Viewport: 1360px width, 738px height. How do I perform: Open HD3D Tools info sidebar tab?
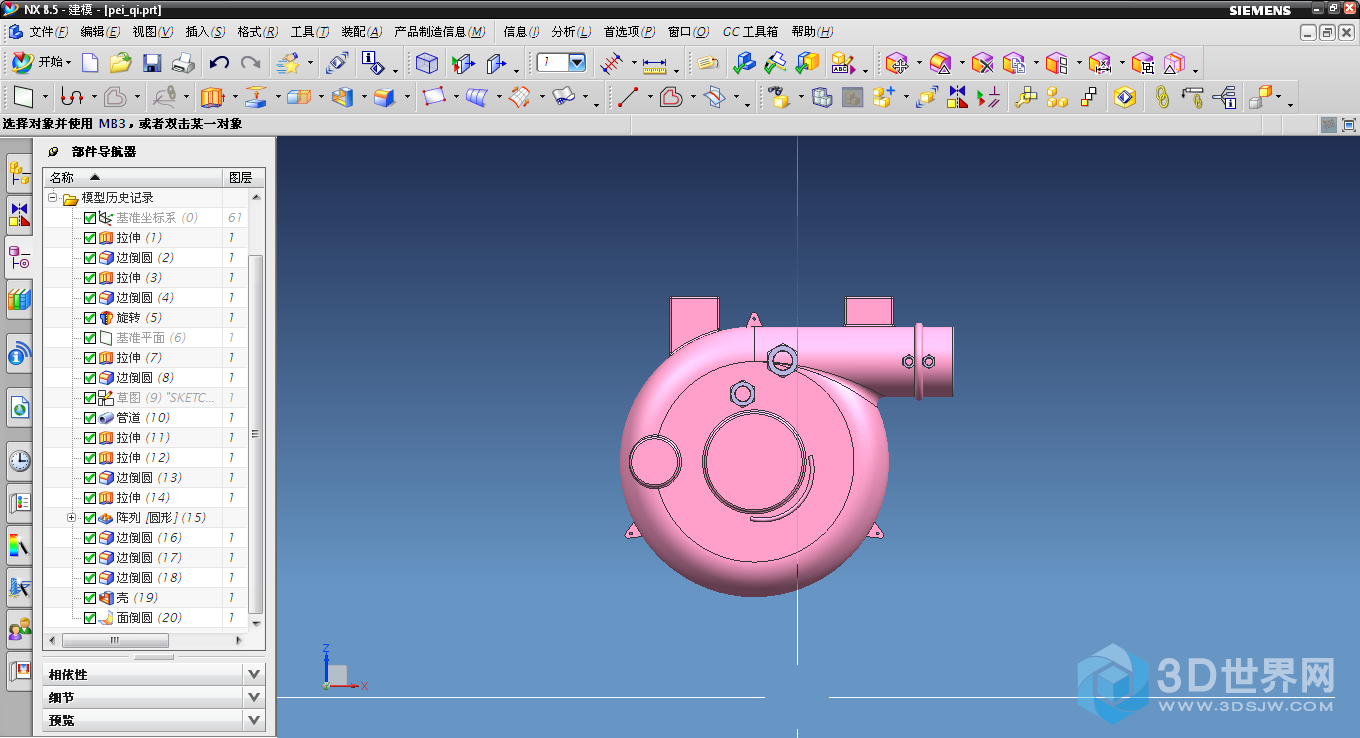click(19, 353)
